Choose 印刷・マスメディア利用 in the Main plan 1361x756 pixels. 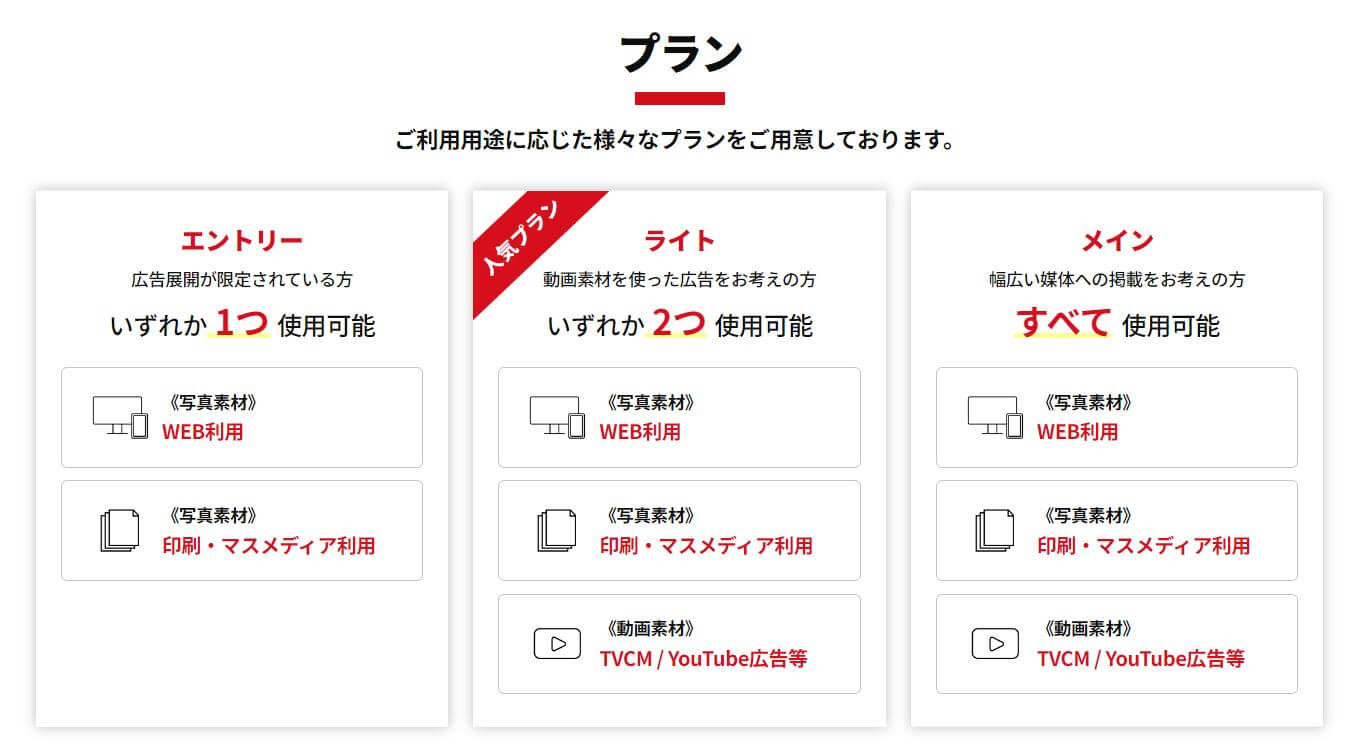point(1143,546)
